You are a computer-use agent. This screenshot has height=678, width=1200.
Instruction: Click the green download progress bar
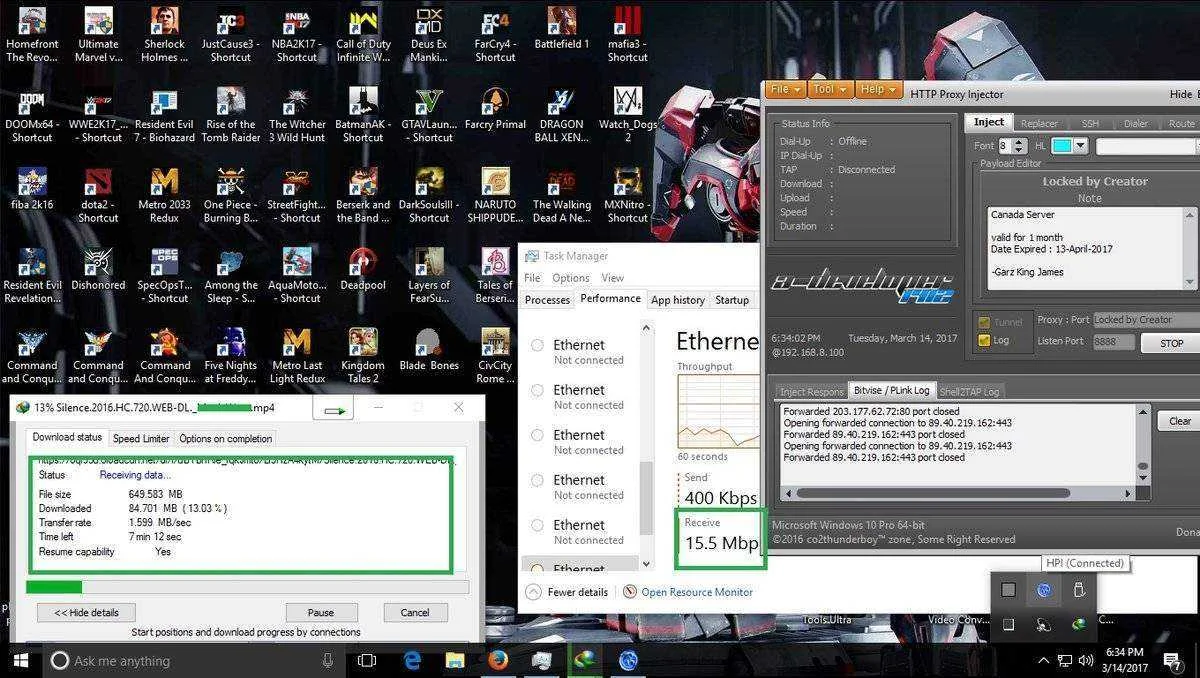247,587
